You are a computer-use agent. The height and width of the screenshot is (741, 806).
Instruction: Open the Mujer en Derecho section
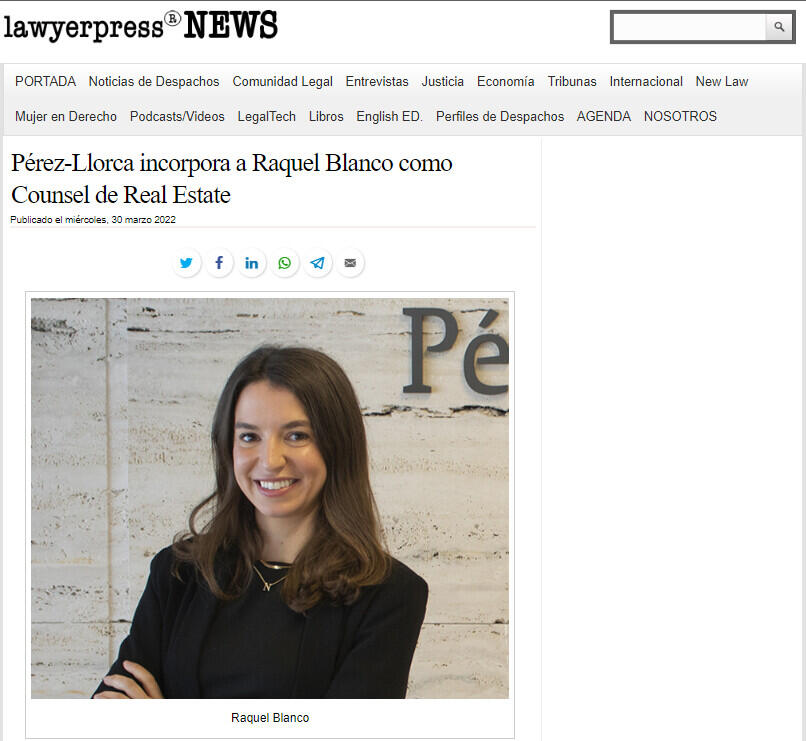pyautogui.click(x=66, y=117)
